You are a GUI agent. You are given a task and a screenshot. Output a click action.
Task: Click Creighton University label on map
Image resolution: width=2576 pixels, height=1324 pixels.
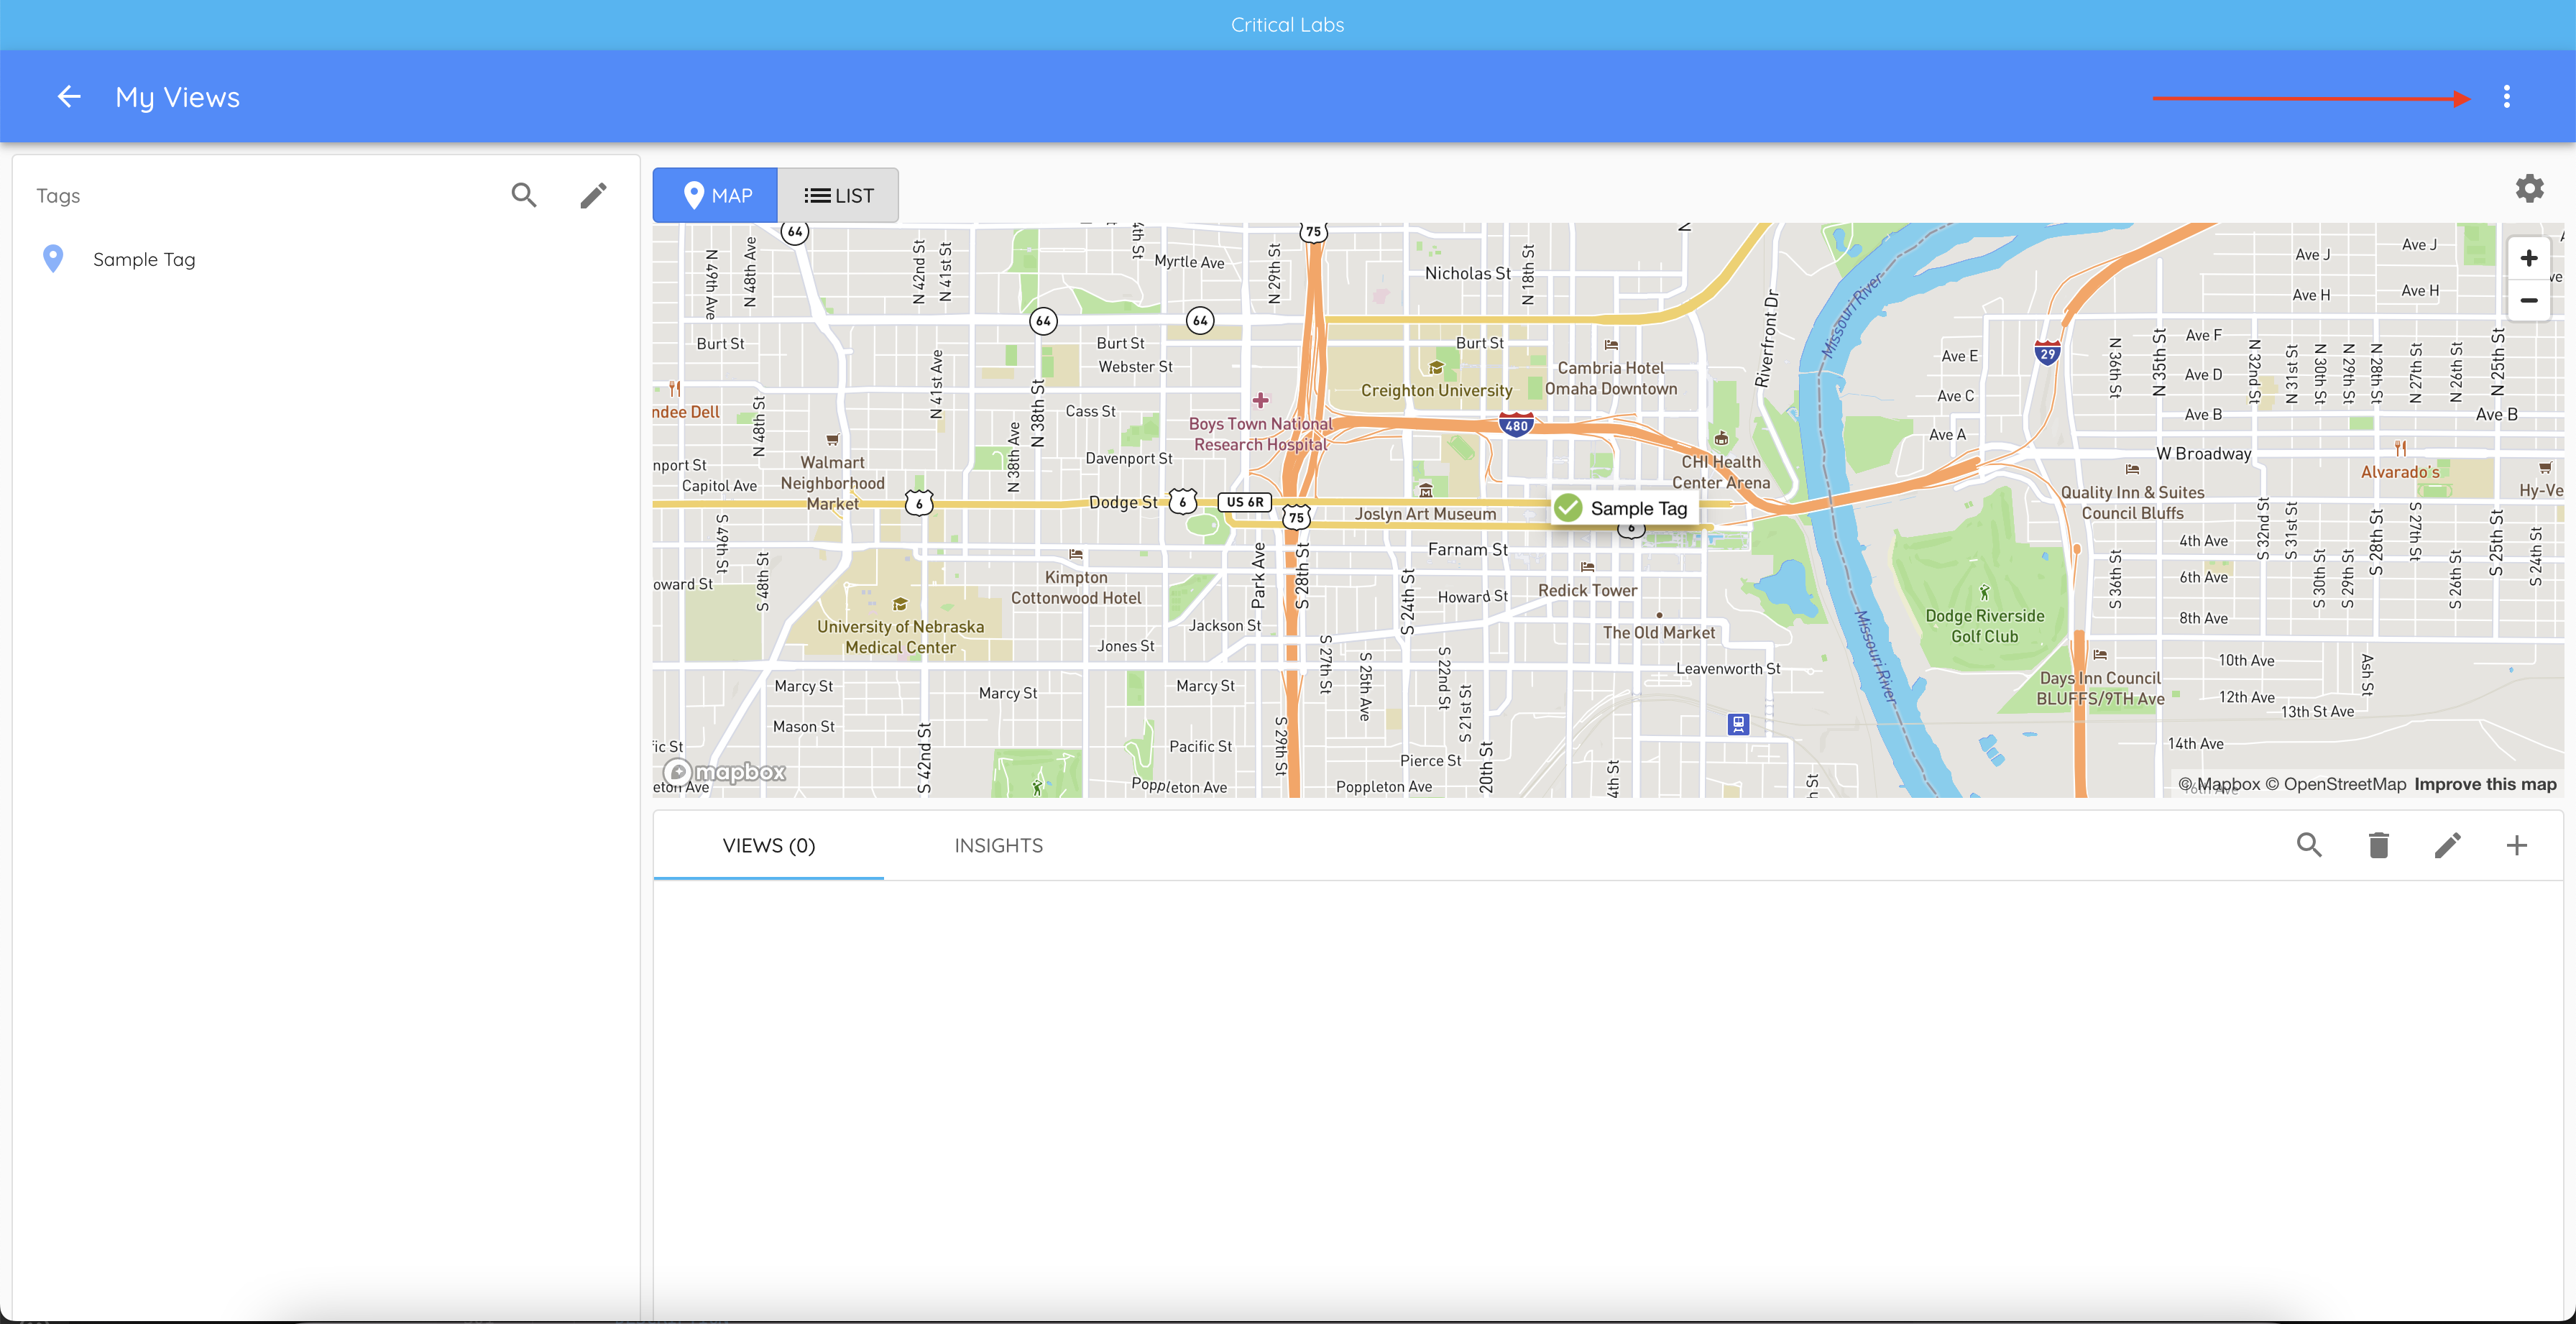tap(1436, 390)
